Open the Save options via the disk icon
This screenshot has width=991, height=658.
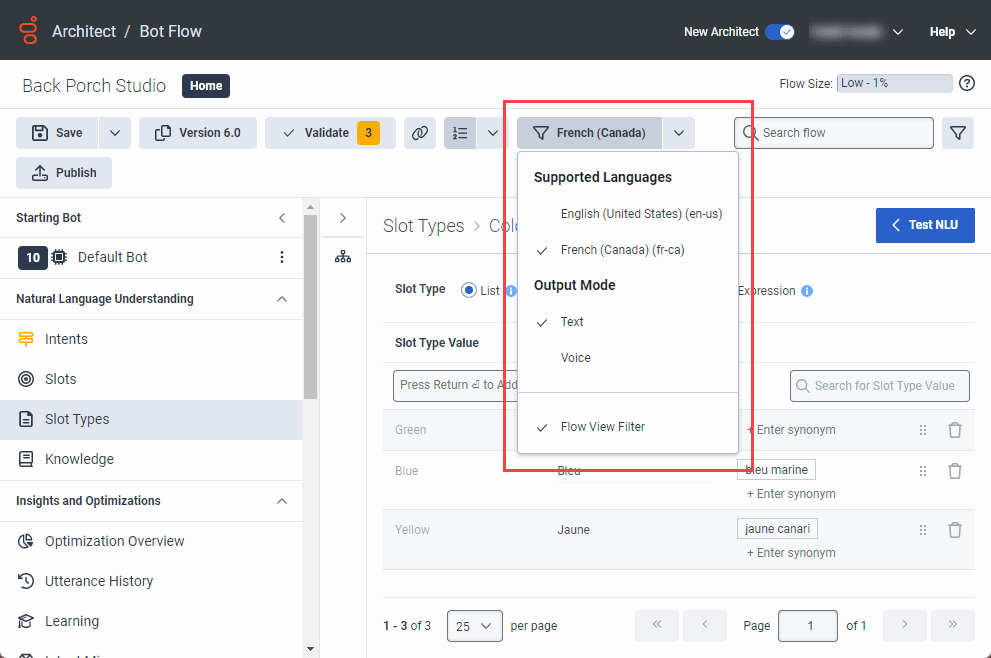coord(42,131)
